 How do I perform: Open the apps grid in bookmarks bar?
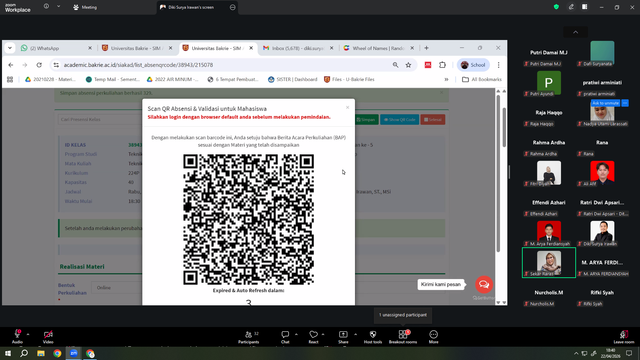pyautogui.click(x=10, y=80)
